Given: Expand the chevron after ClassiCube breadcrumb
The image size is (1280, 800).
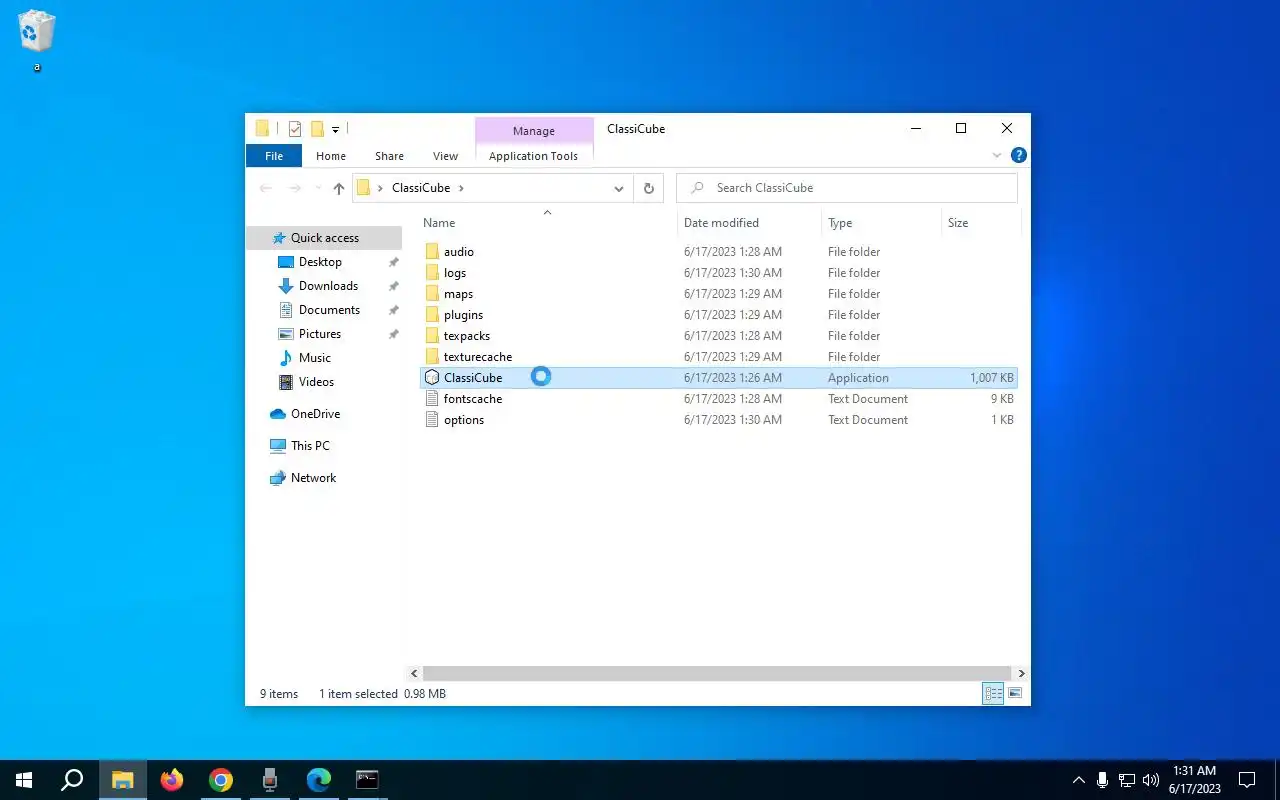Looking at the screenshot, I should click(461, 188).
